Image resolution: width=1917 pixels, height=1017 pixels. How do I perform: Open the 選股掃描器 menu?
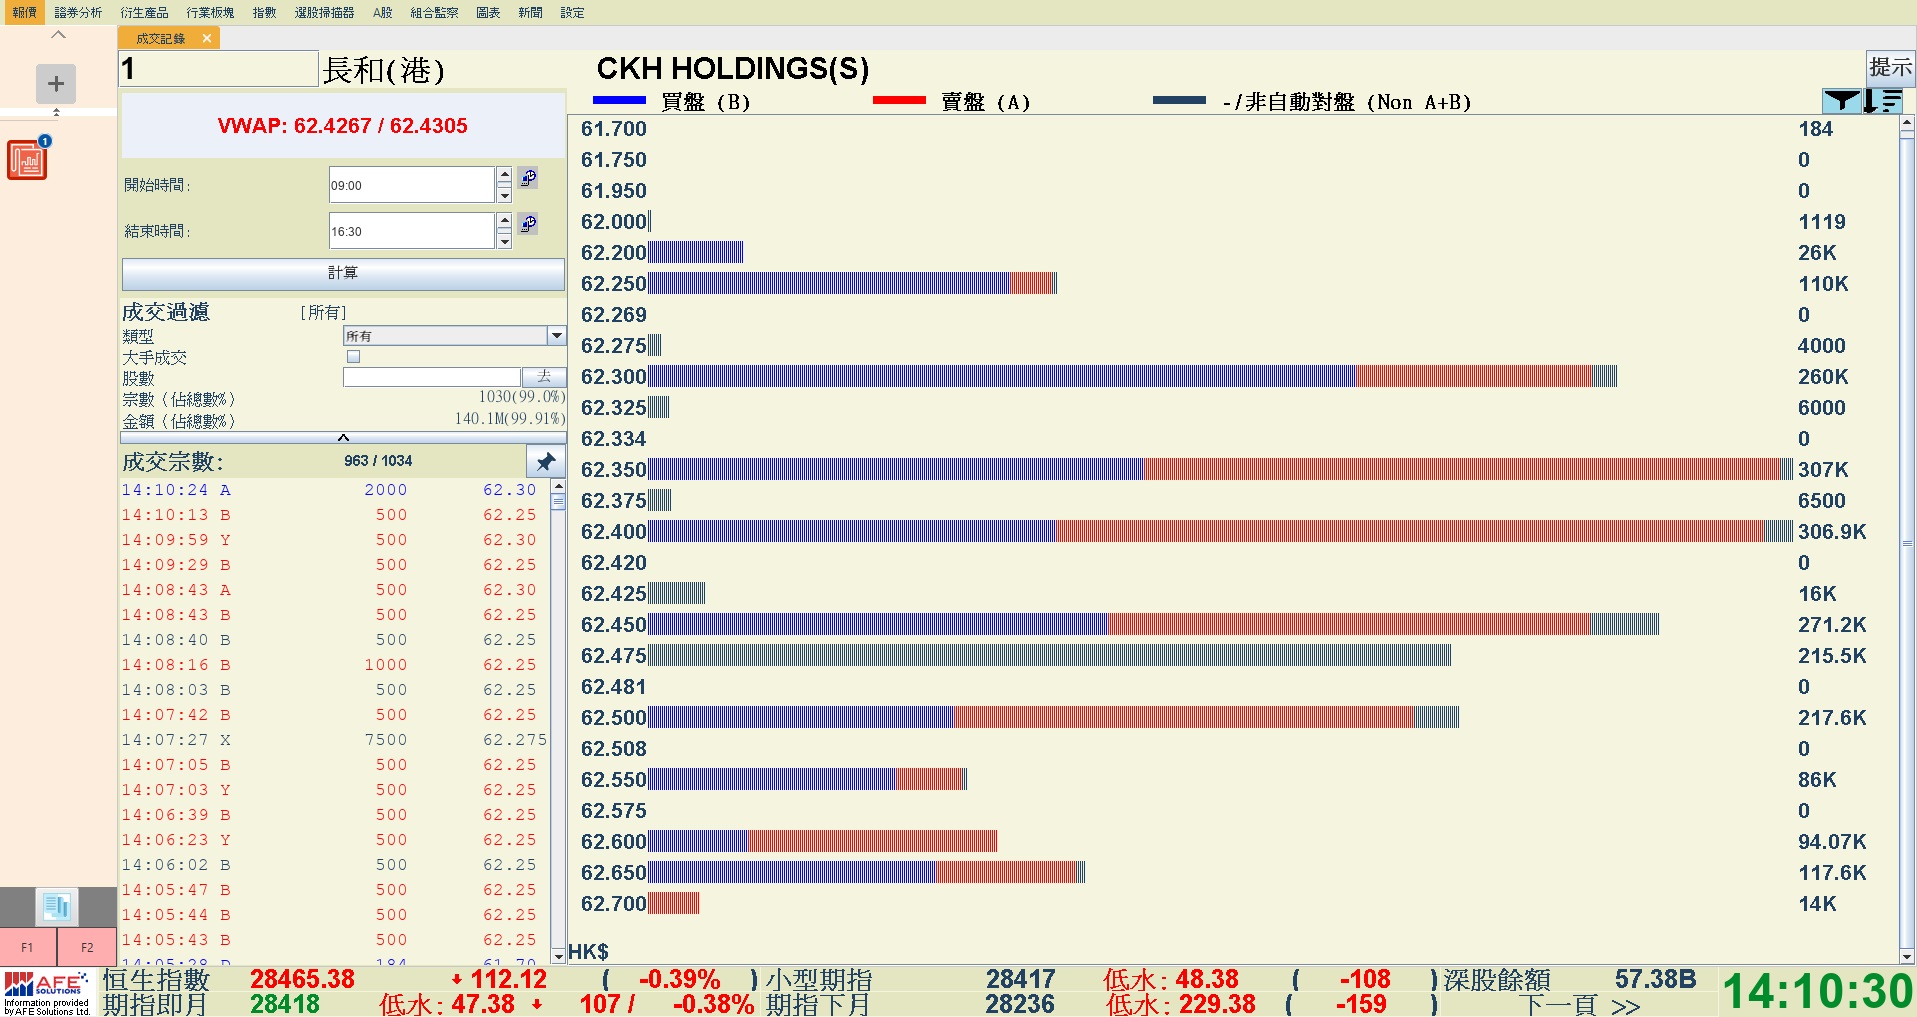(324, 12)
